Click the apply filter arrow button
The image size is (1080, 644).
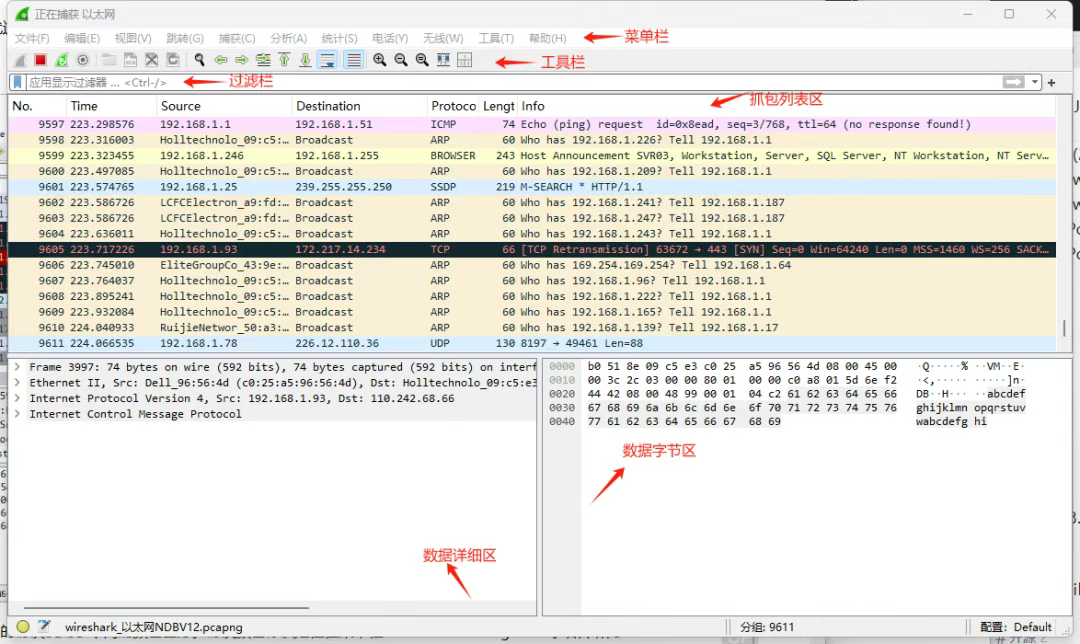[x=1014, y=82]
